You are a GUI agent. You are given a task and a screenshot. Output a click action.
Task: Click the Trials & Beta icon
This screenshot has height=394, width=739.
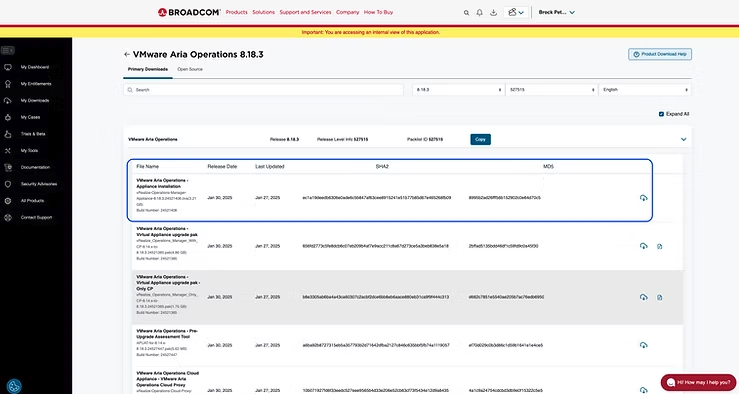[8, 134]
